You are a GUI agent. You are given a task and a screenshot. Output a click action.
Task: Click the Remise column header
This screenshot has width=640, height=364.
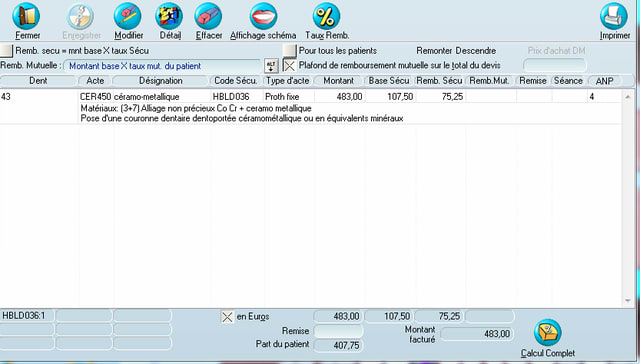pos(533,81)
